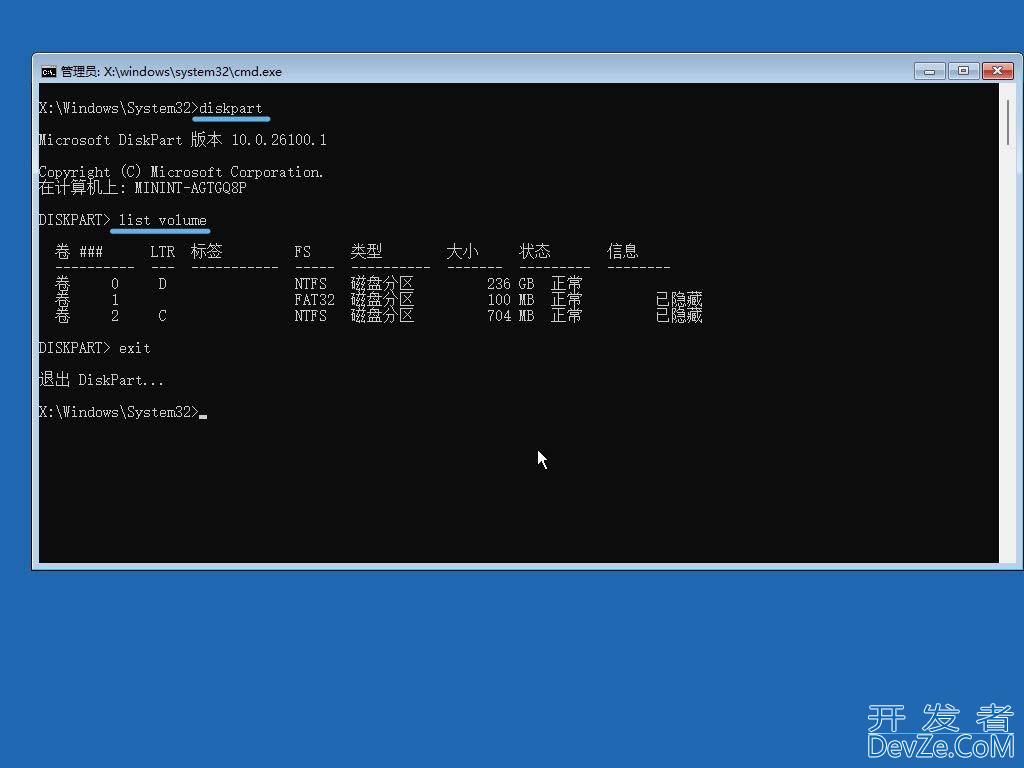Click the Copyright Microsoft Corporation line

[181, 172]
